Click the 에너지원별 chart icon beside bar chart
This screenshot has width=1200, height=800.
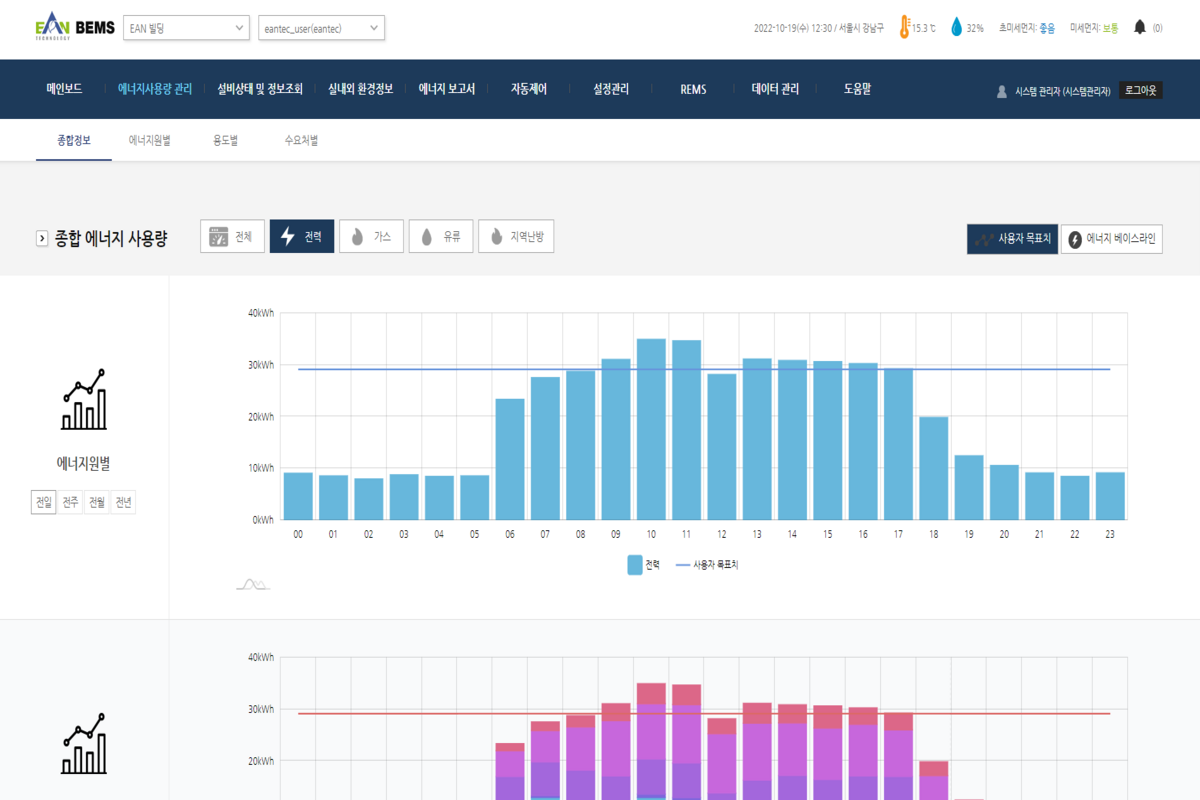click(83, 400)
